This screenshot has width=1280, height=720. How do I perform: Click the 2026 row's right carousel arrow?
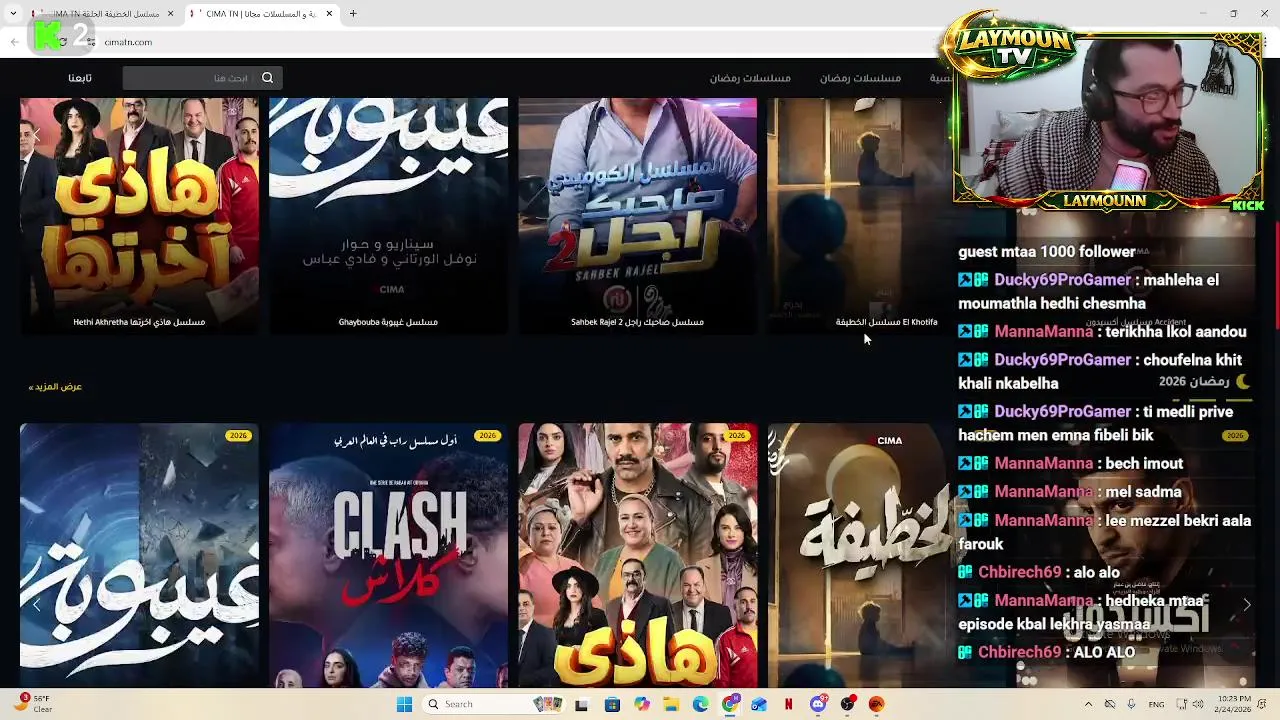pyautogui.click(x=1246, y=604)
